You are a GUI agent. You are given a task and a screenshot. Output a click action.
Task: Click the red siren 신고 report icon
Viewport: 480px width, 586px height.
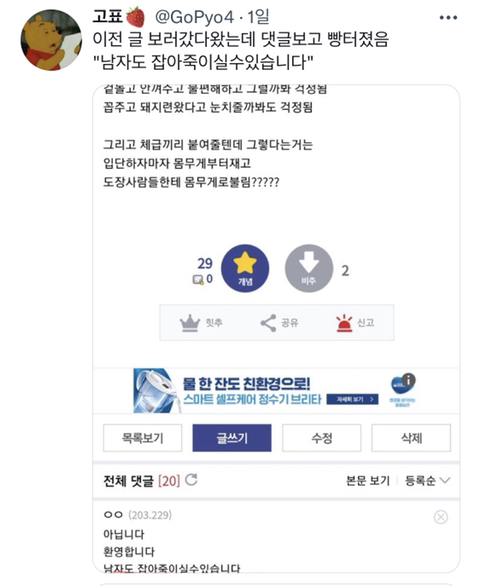[x=344, y=323]
